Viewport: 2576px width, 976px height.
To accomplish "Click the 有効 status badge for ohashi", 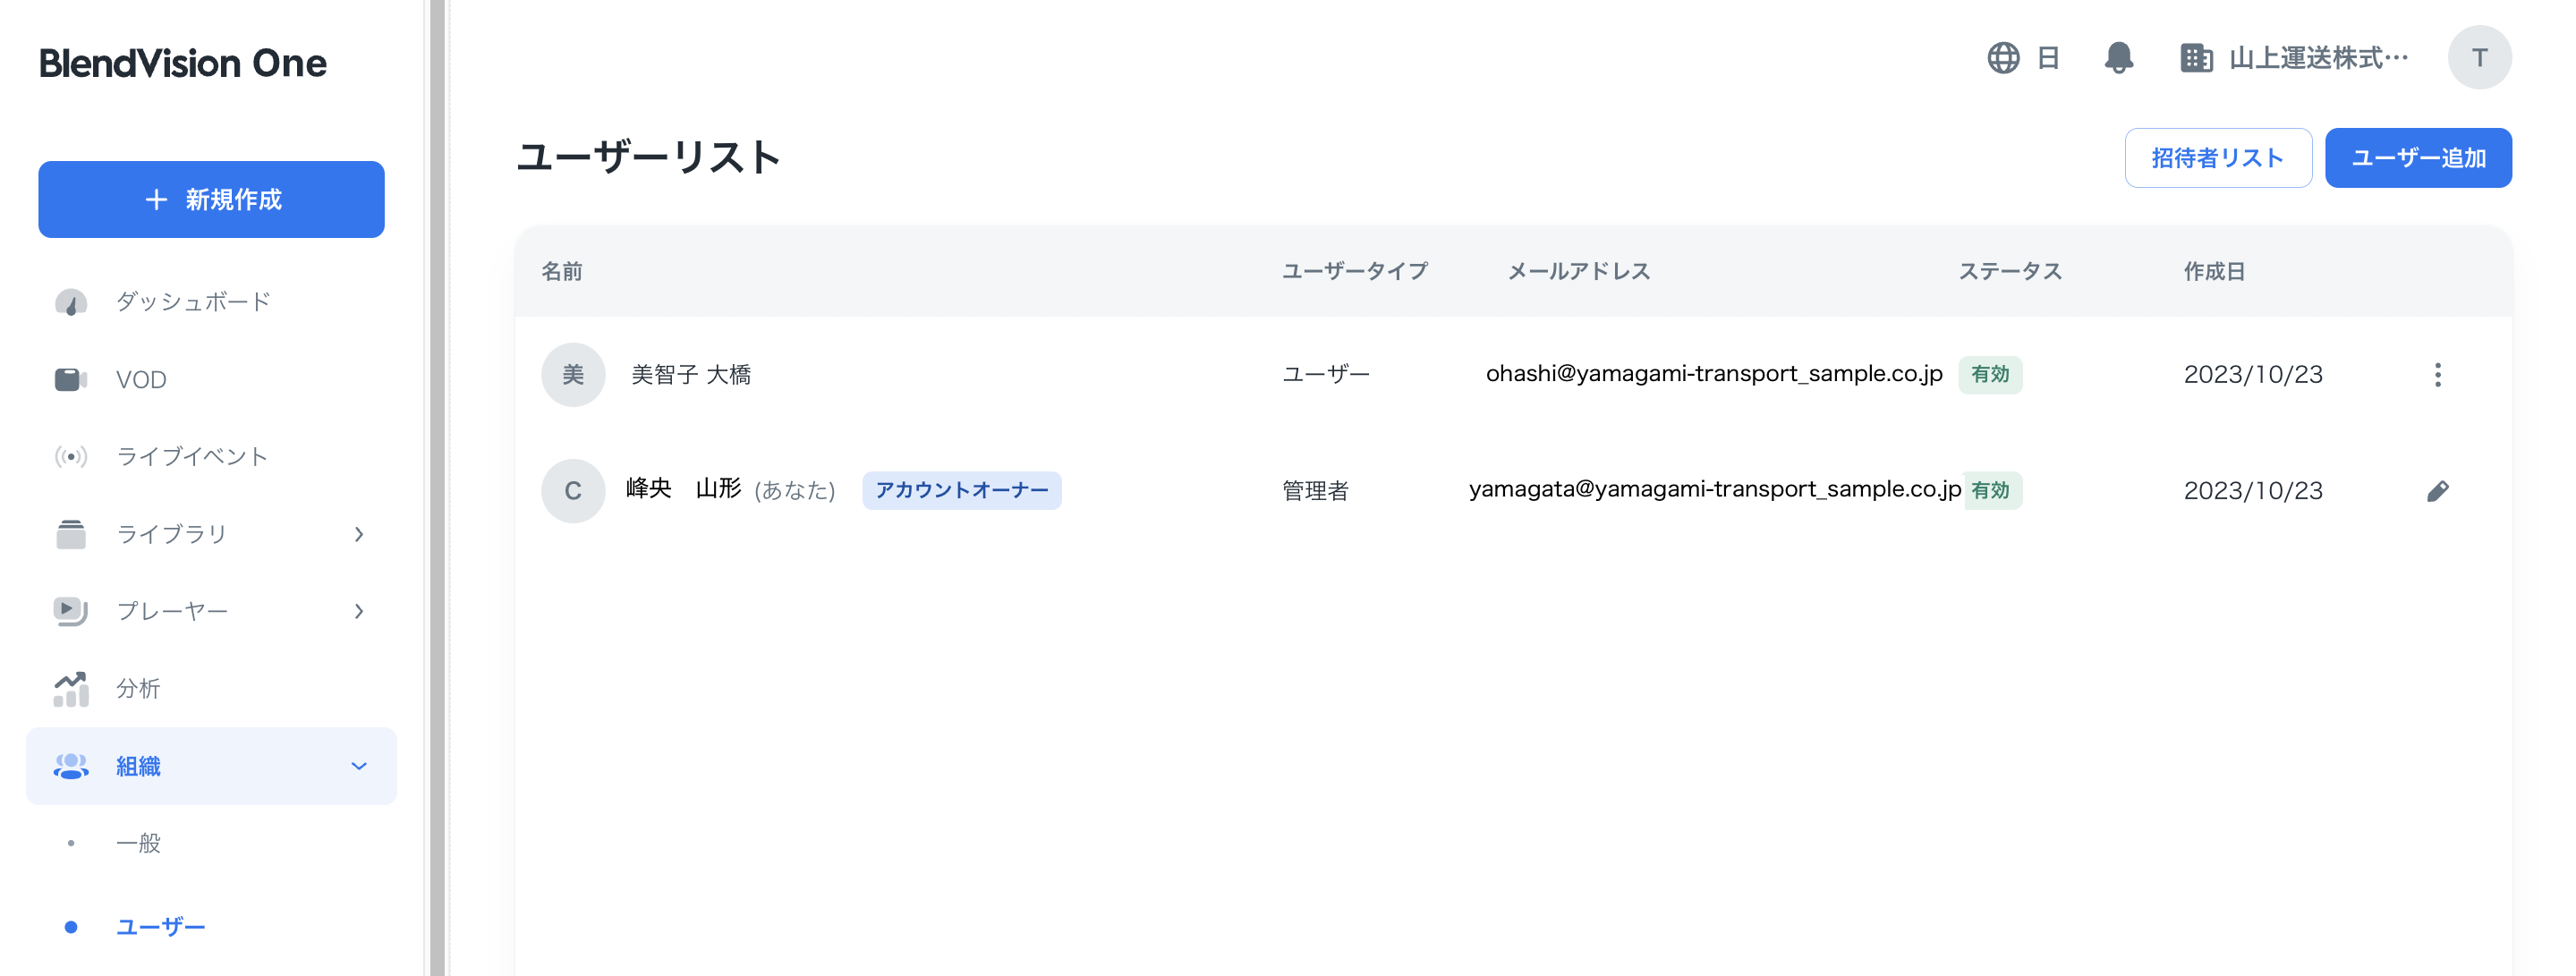I will pos(1989,375).
